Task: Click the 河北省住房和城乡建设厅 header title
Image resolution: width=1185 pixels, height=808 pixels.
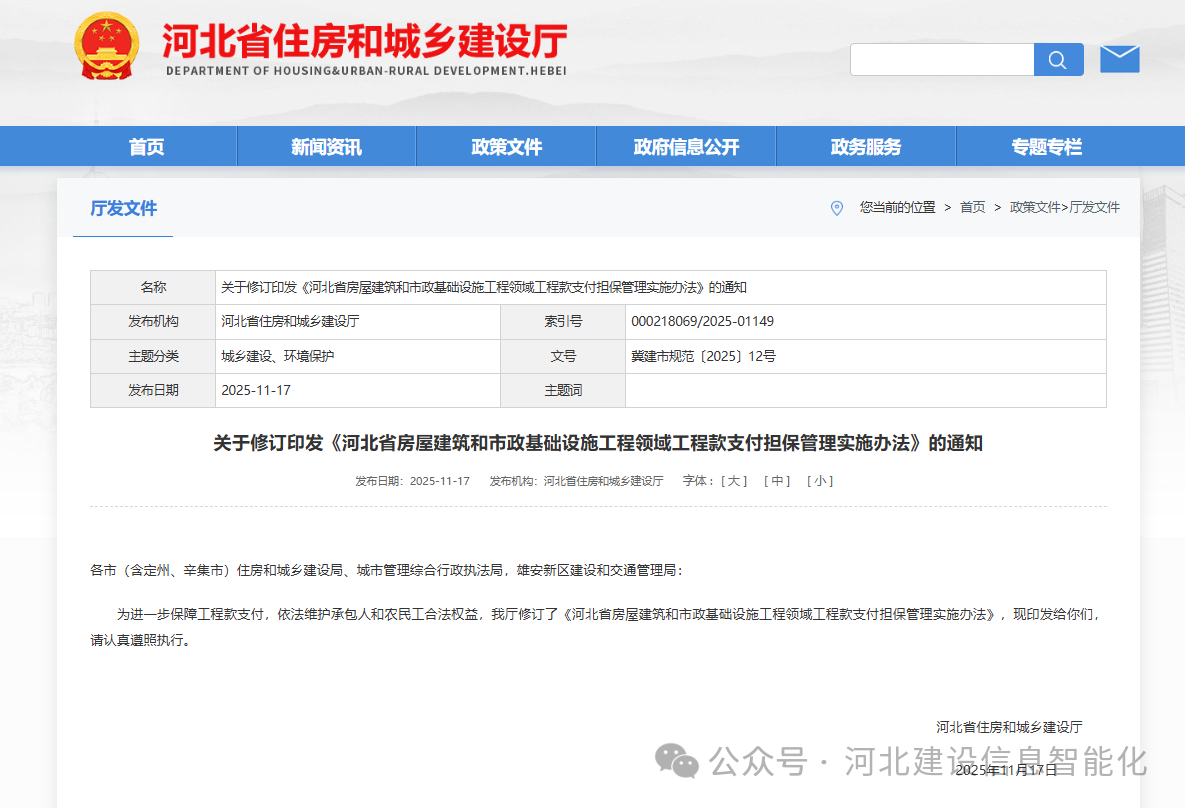Action: tap(362, 40)
